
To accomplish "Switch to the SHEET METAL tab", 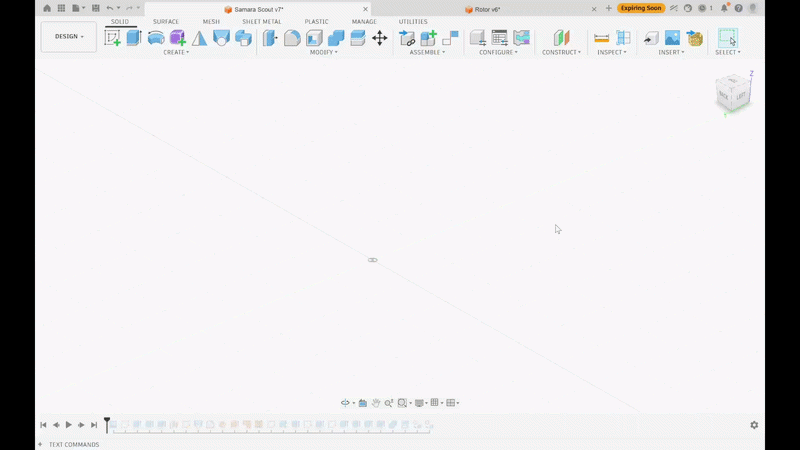I will [x=262, y=21].
